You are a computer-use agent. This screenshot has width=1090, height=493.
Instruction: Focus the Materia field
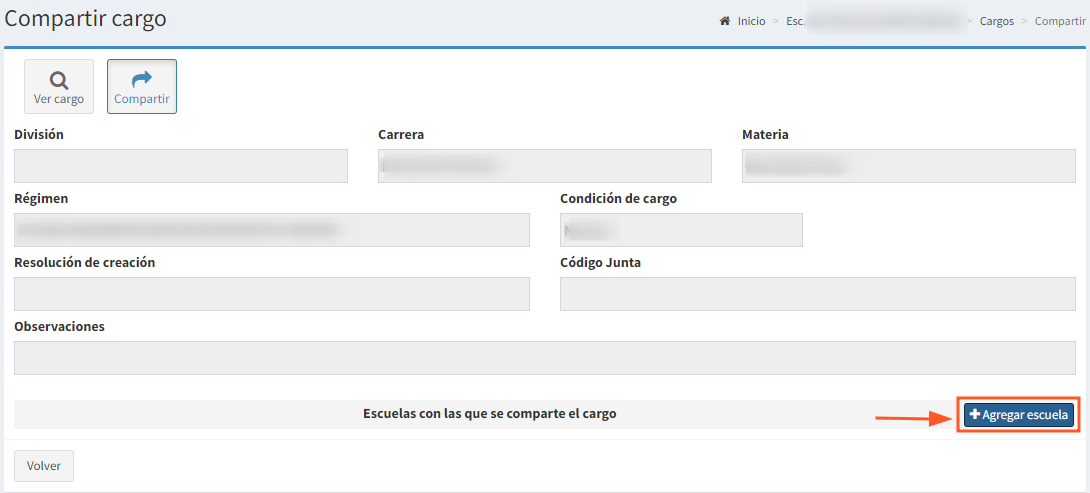(909, 166)
